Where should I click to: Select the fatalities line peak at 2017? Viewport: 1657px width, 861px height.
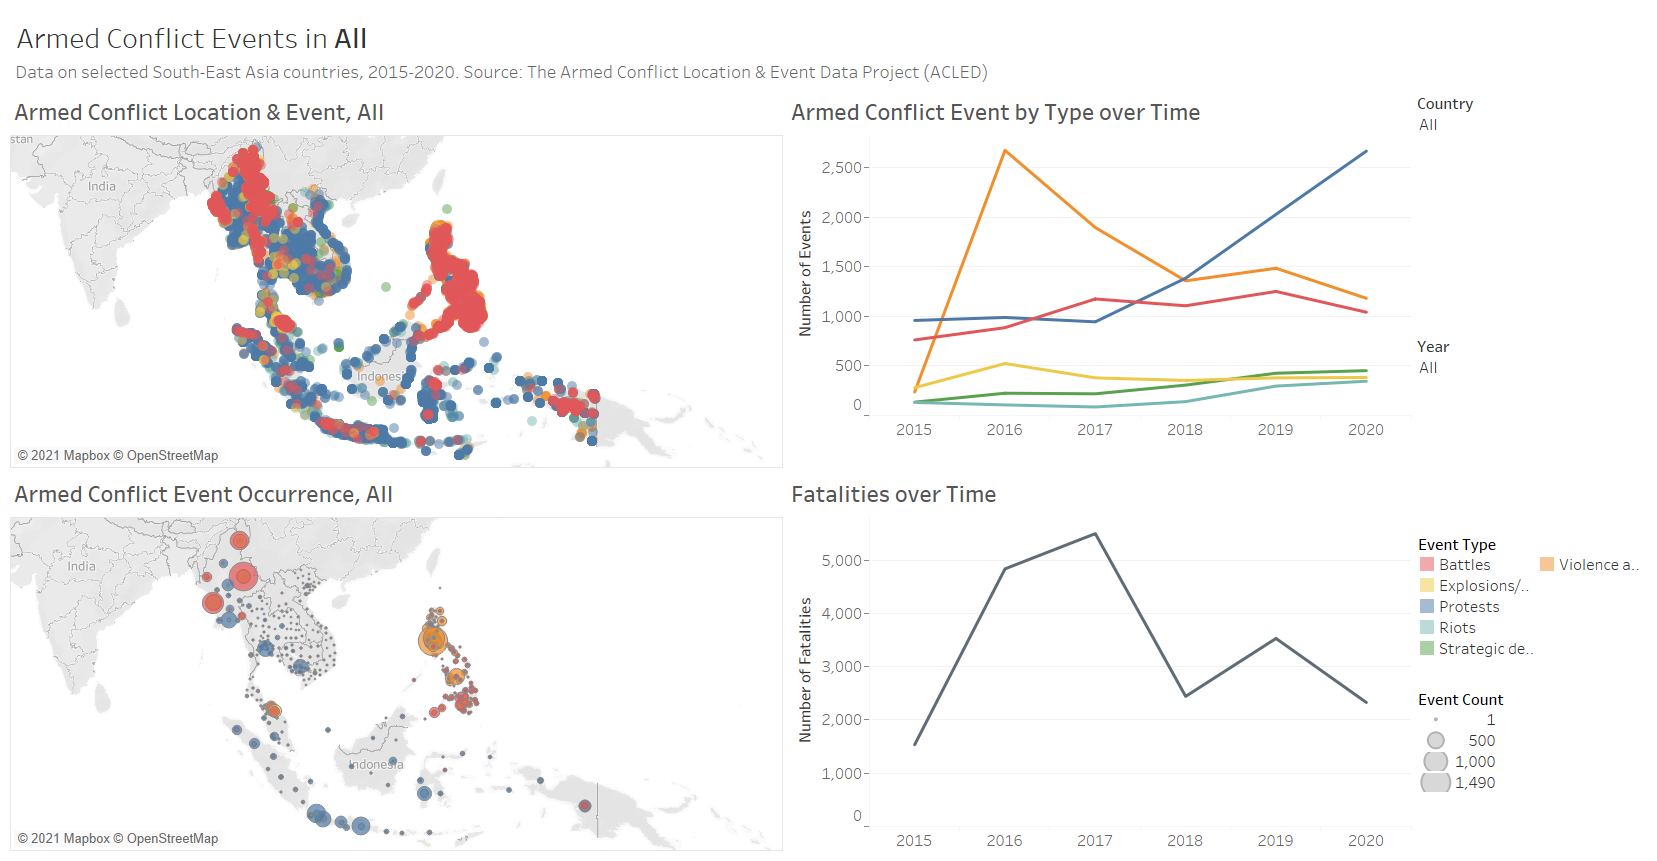1095,534
